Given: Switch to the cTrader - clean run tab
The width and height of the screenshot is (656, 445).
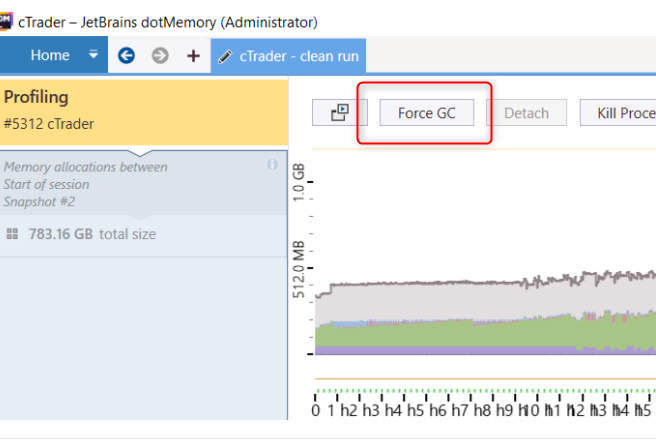Looking at the screenshot, I should tap(288, 56).
